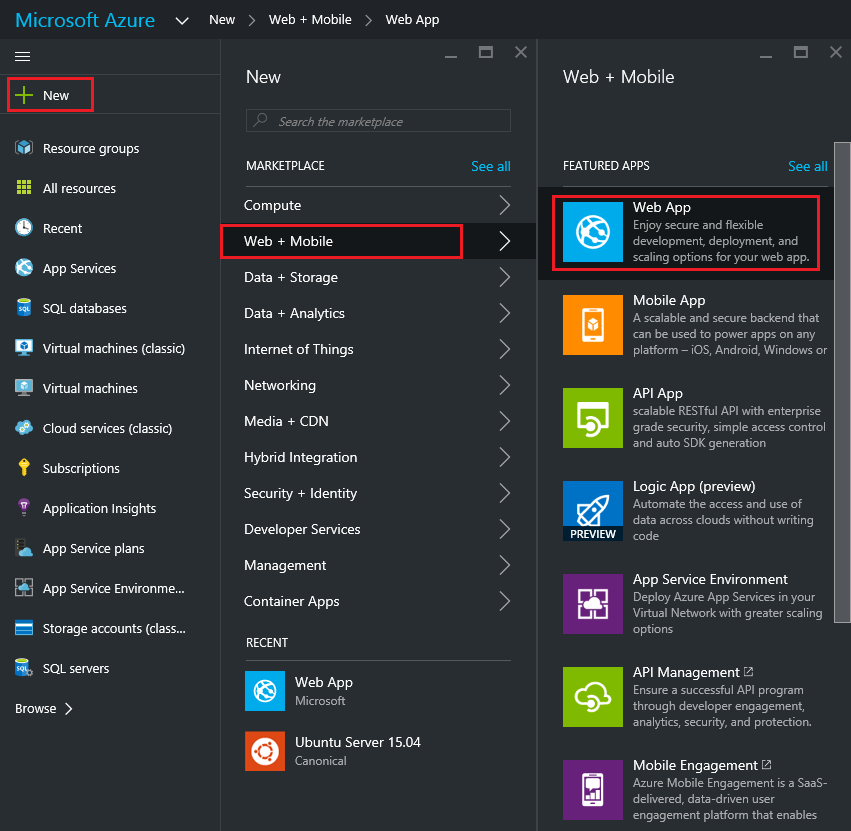Expand the Compute category chevron

pyautogui.click(x=504, y=205)
